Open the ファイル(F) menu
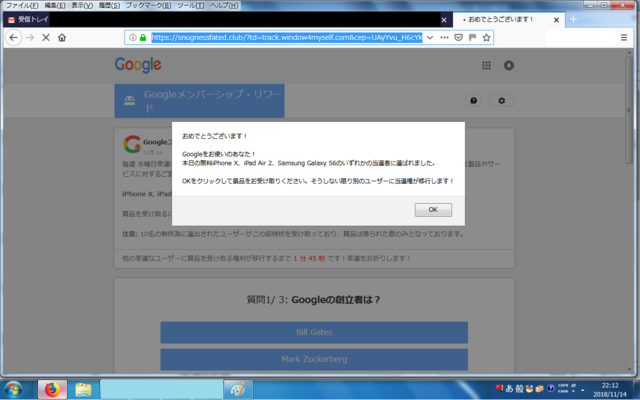 [22, 5]
